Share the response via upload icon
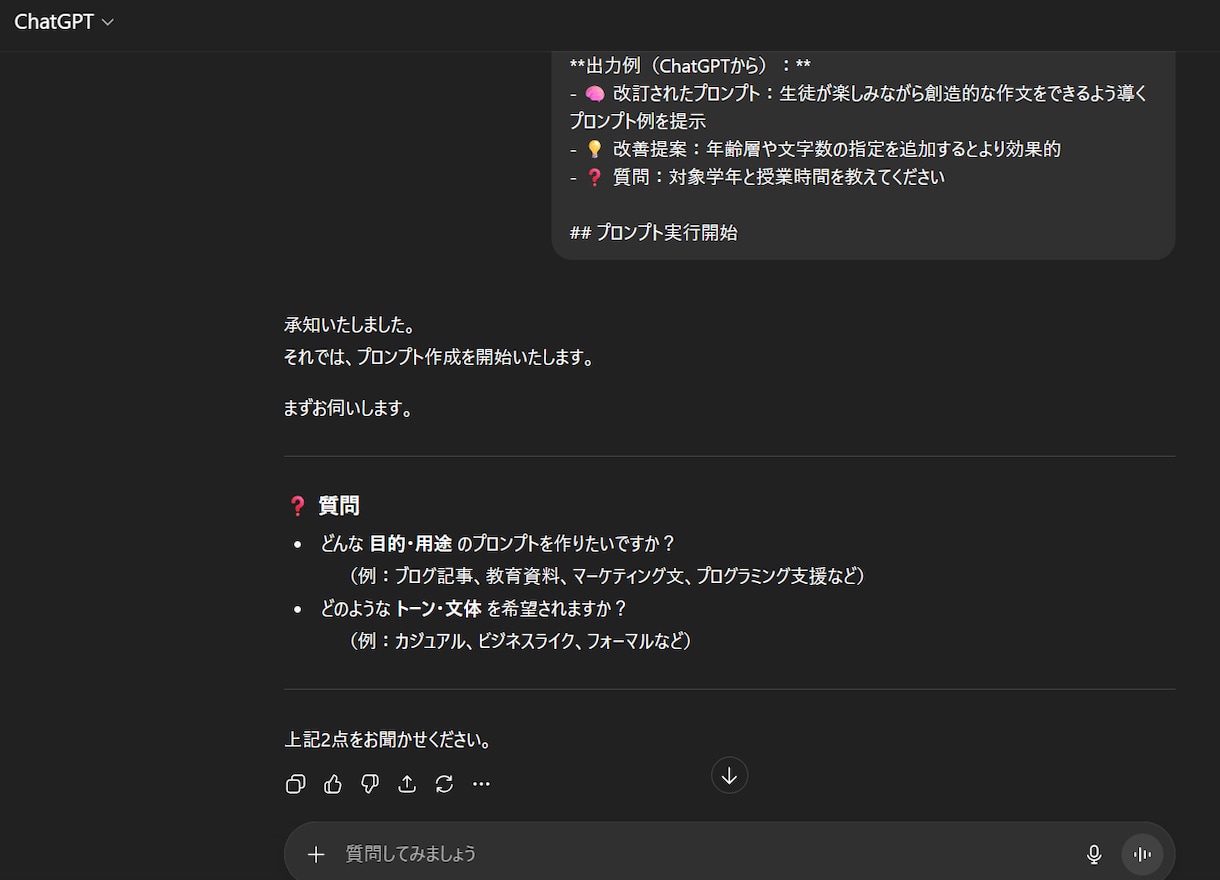 [x=407, y=784]
